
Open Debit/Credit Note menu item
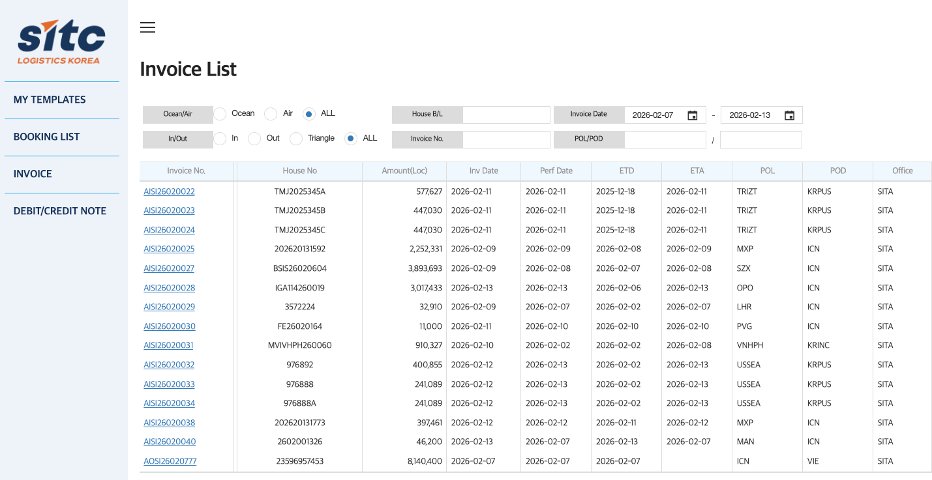(x=61, y=211)
